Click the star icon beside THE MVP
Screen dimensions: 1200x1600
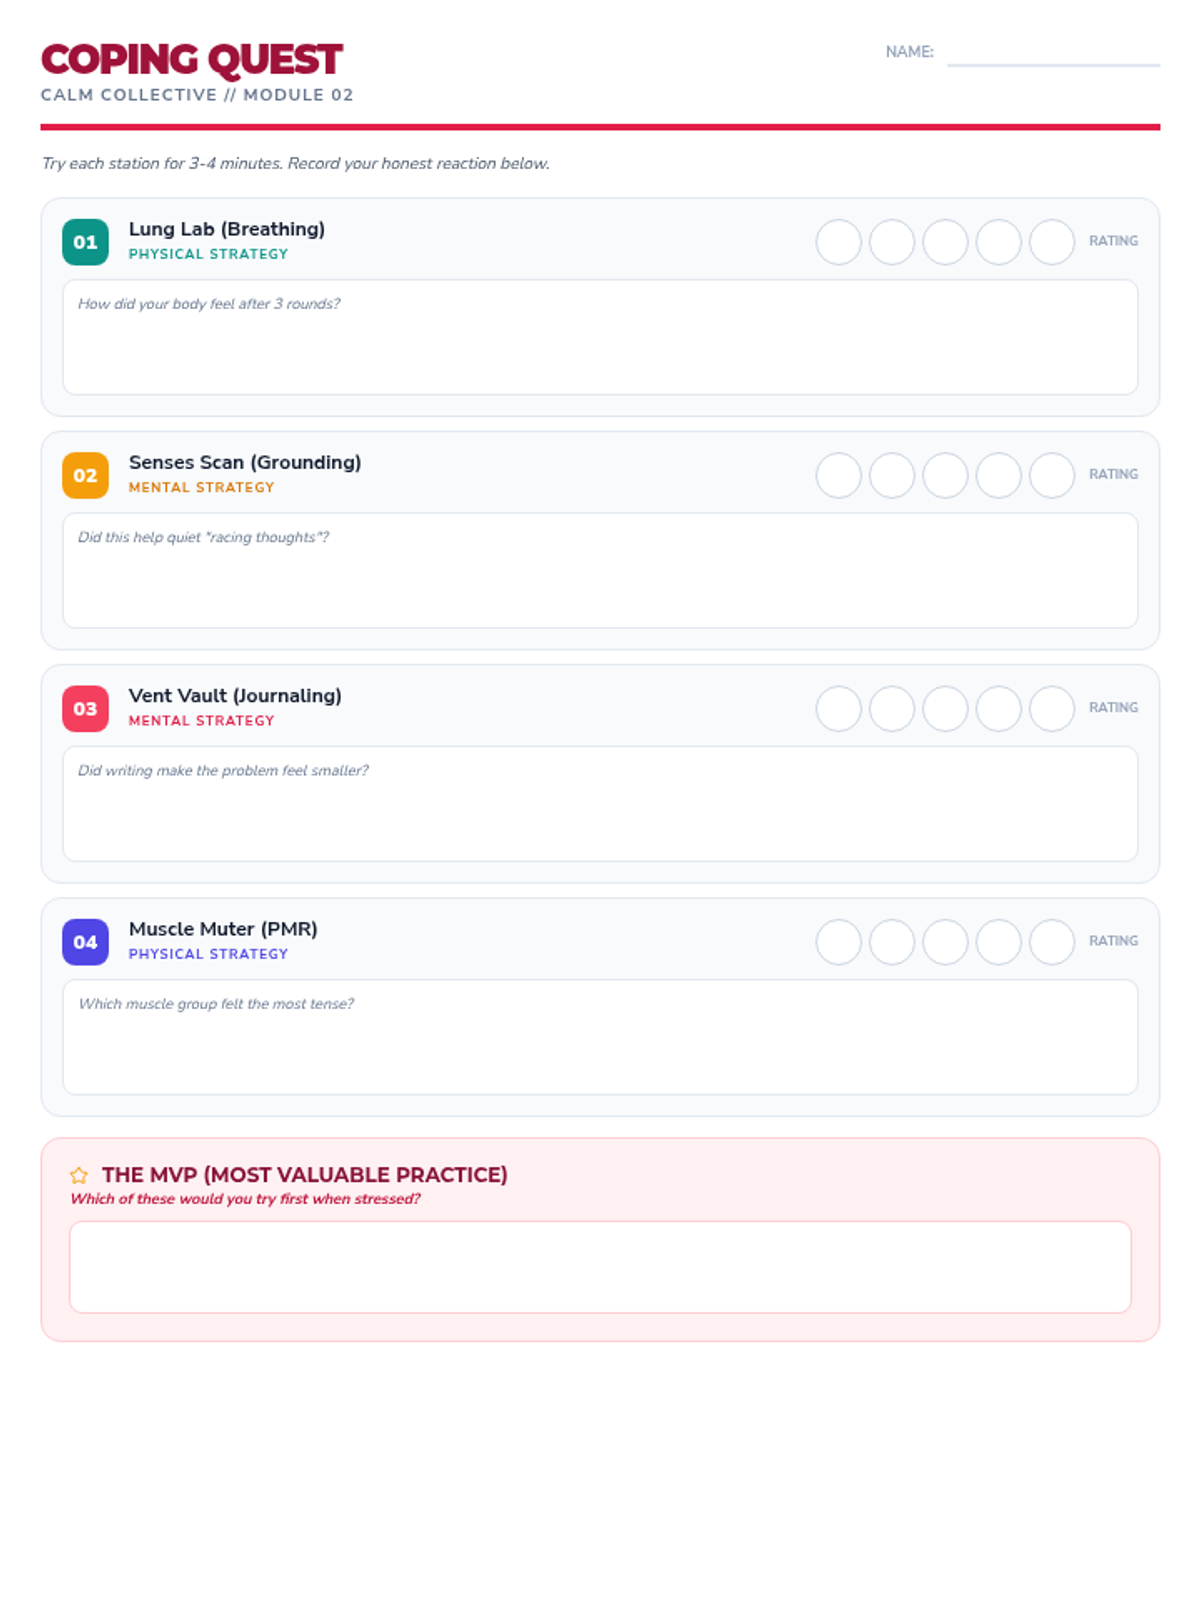(79, 1175)
